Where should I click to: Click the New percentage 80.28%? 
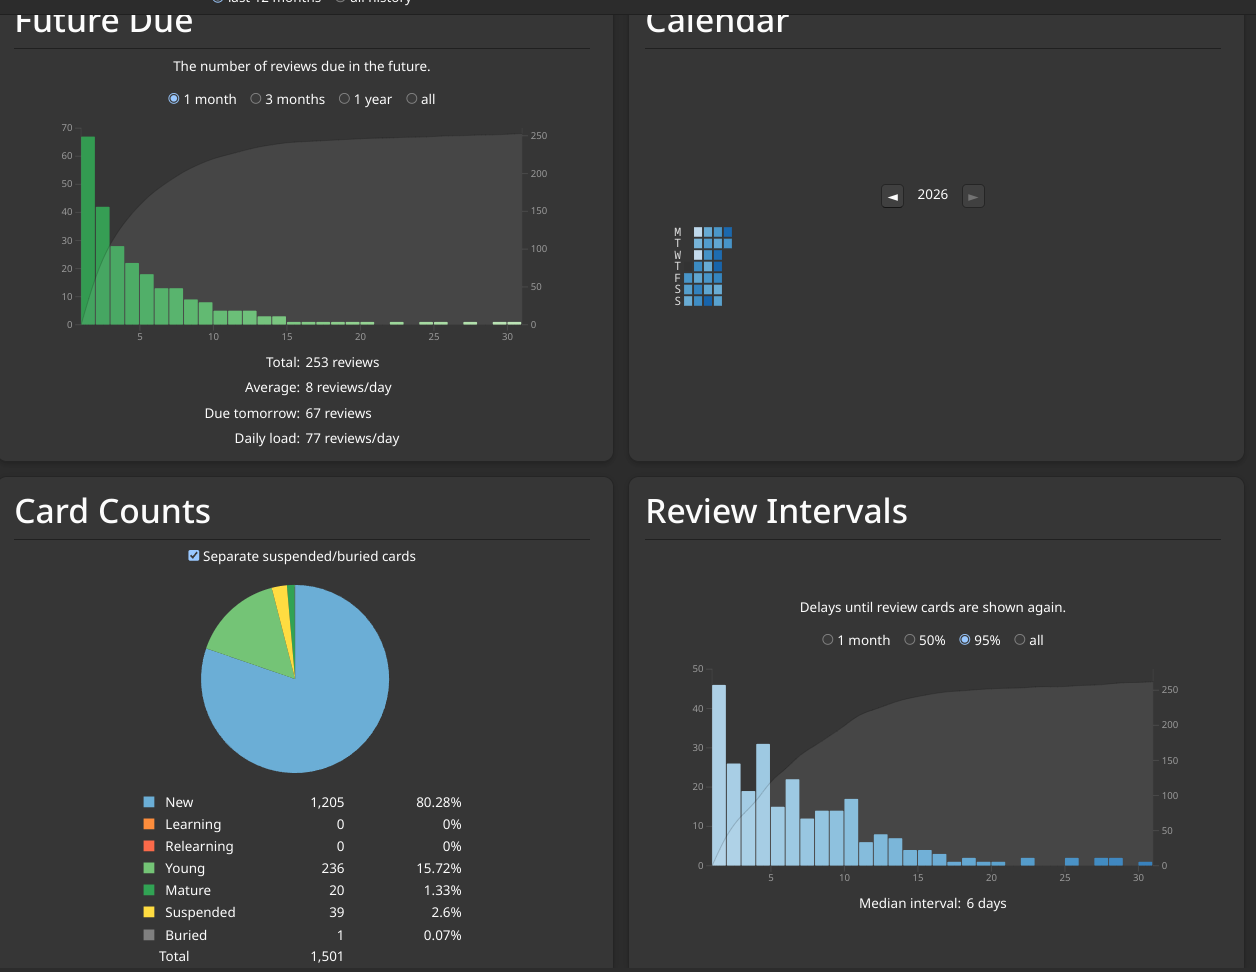[439, 802]
